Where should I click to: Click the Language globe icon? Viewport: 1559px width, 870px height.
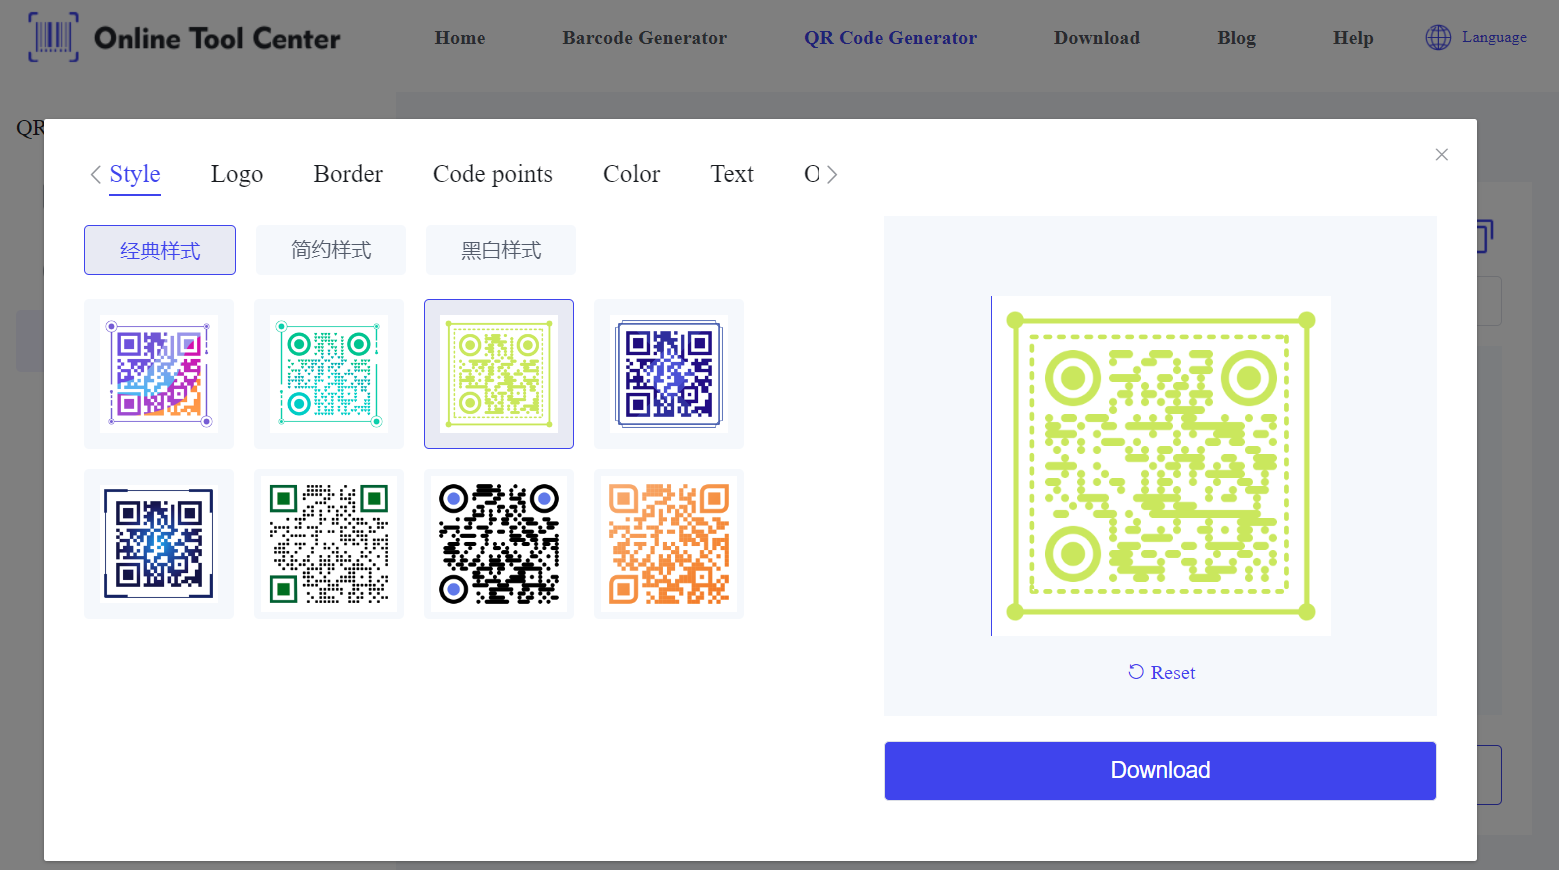coord(1438,37)
